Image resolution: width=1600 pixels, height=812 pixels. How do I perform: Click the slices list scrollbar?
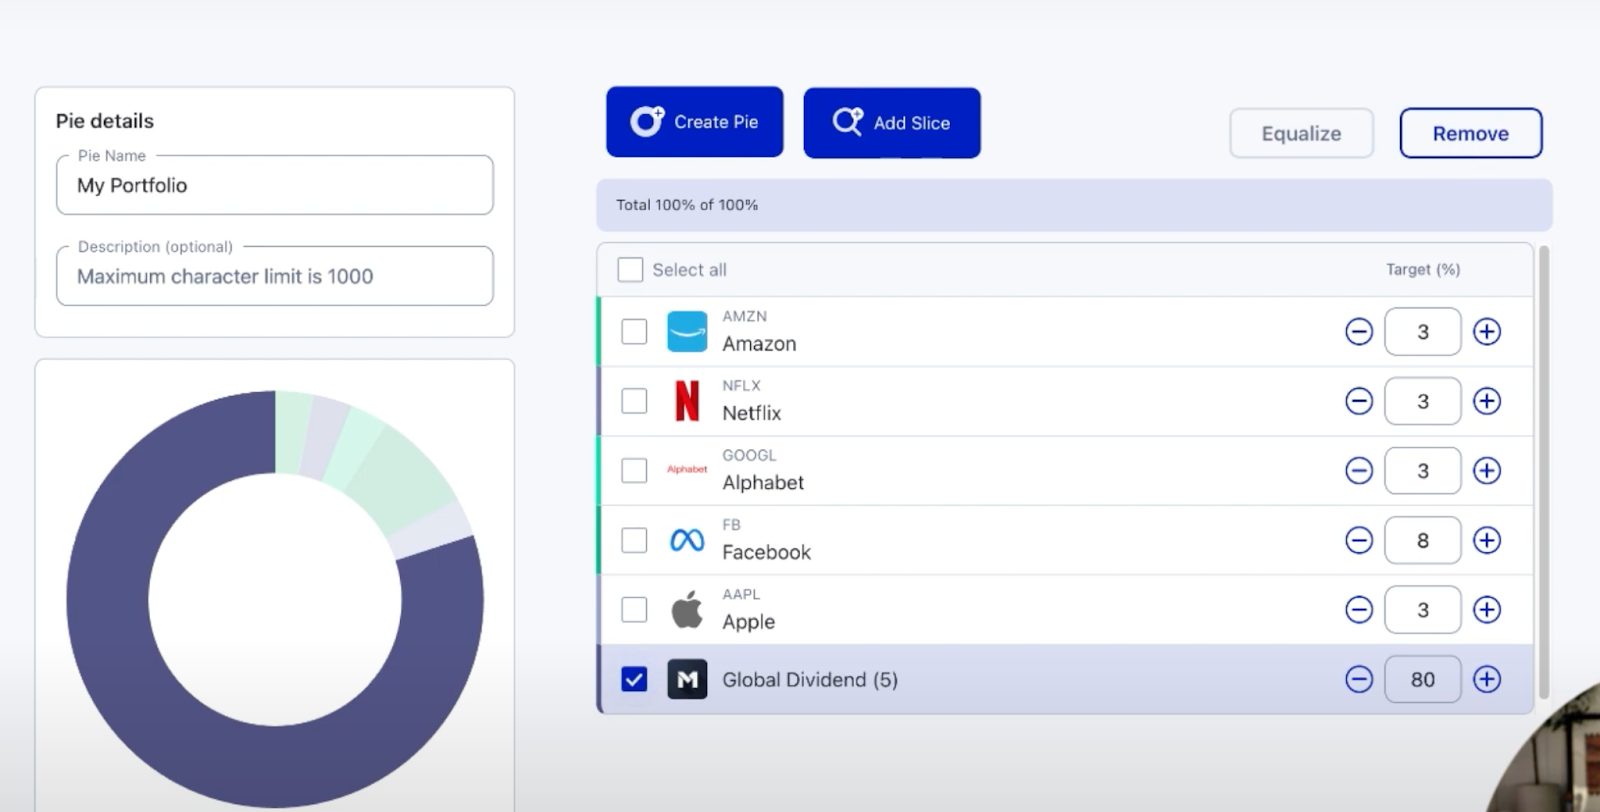point(1543,472)
